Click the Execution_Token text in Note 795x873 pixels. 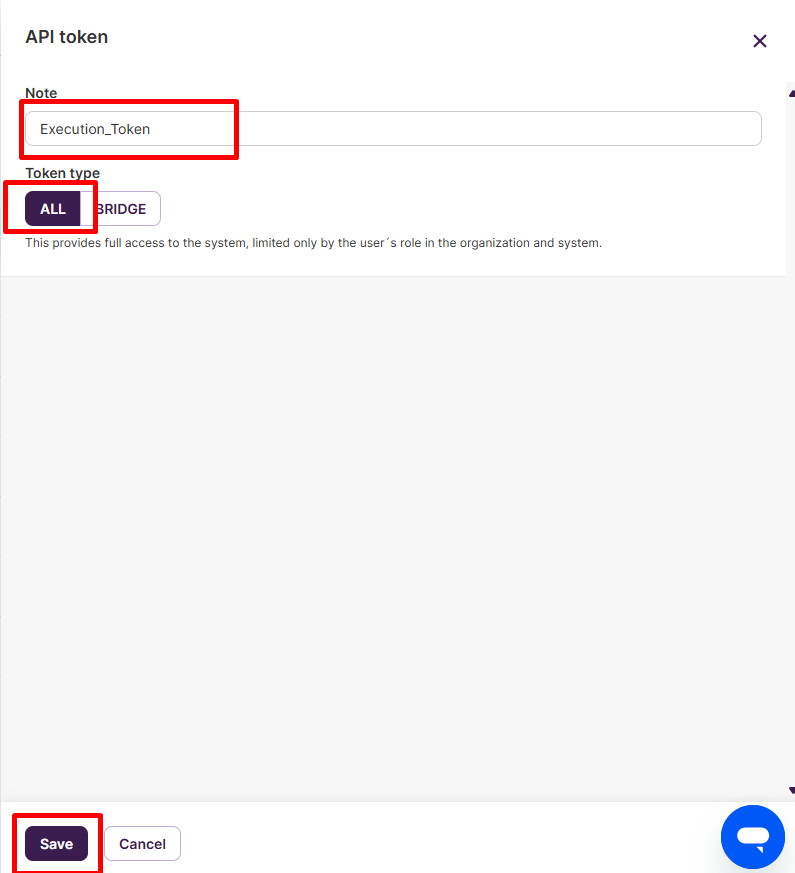(x=95, y=129)
